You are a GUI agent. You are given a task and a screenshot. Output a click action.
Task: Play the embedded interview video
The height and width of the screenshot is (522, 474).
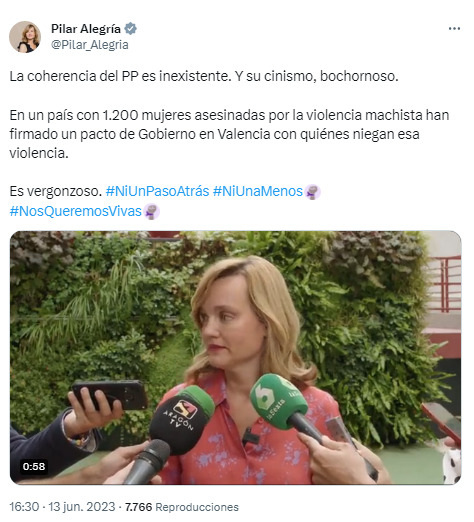[x=236, y=357]
